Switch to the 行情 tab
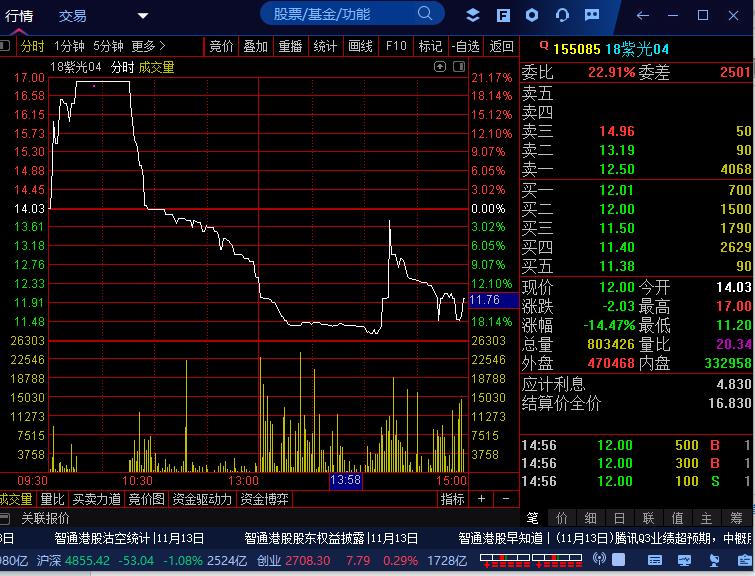This screenshot has height=576, width=755. [19, 16]
